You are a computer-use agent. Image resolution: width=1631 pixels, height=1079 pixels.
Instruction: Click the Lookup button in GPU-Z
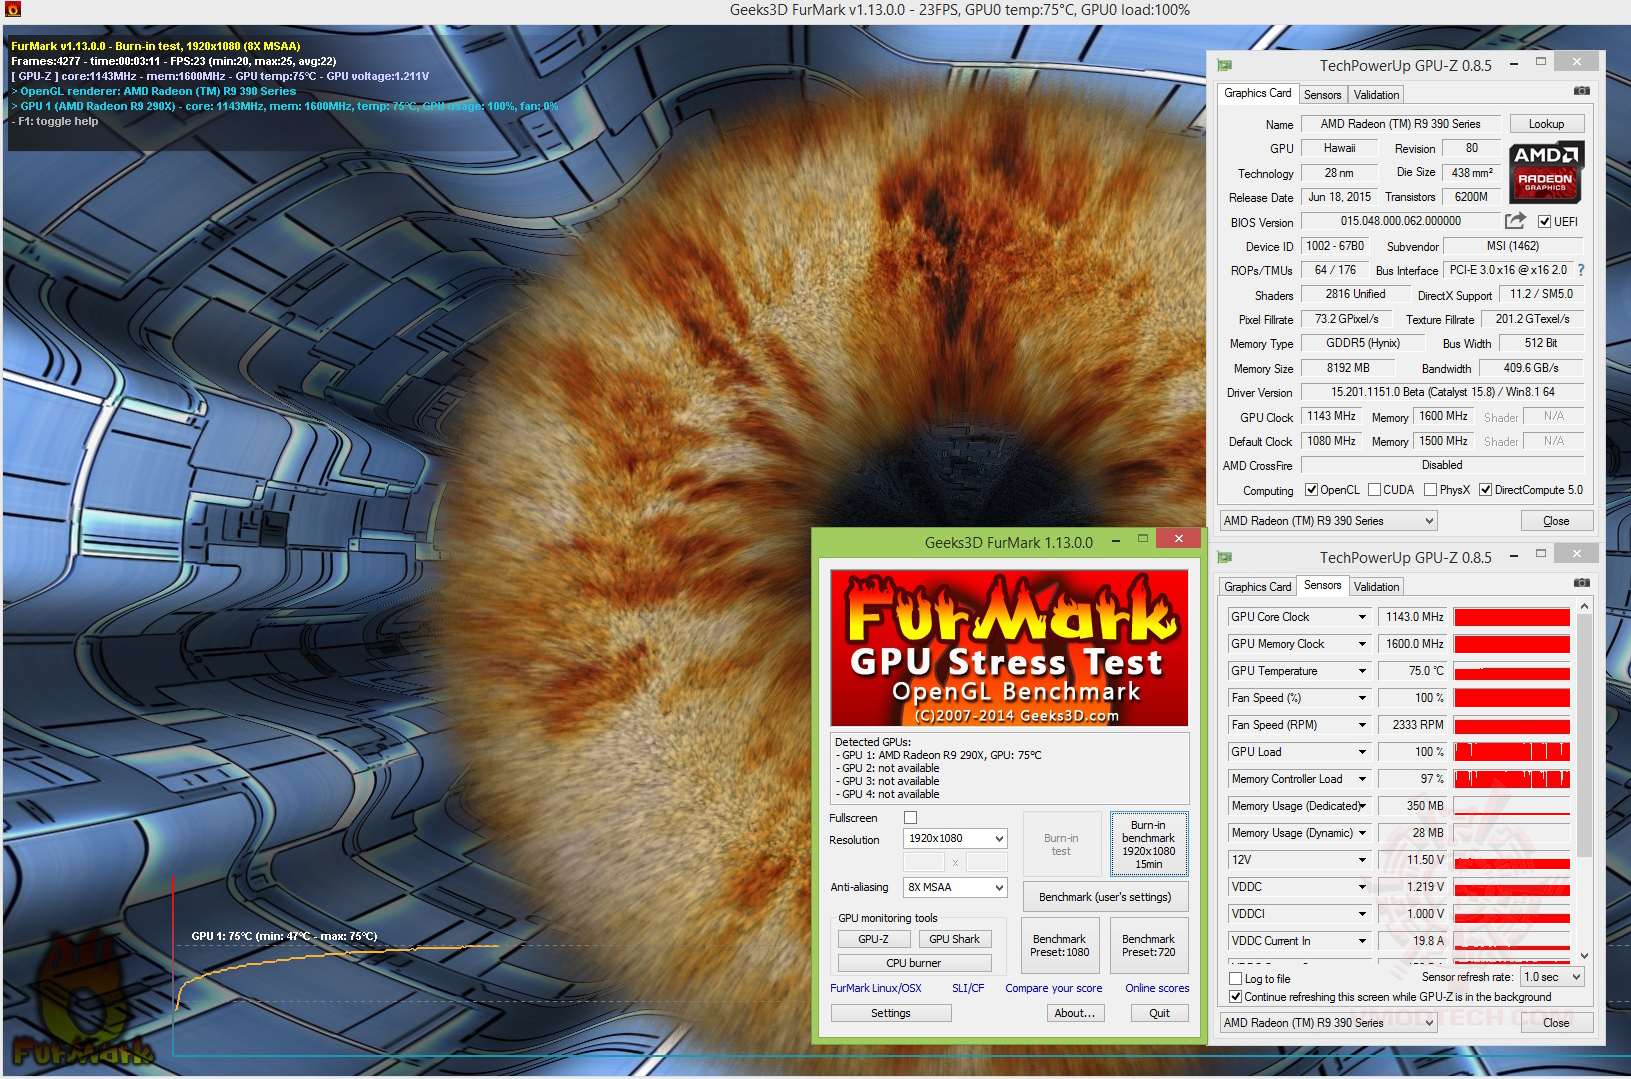coord(1546,124)
